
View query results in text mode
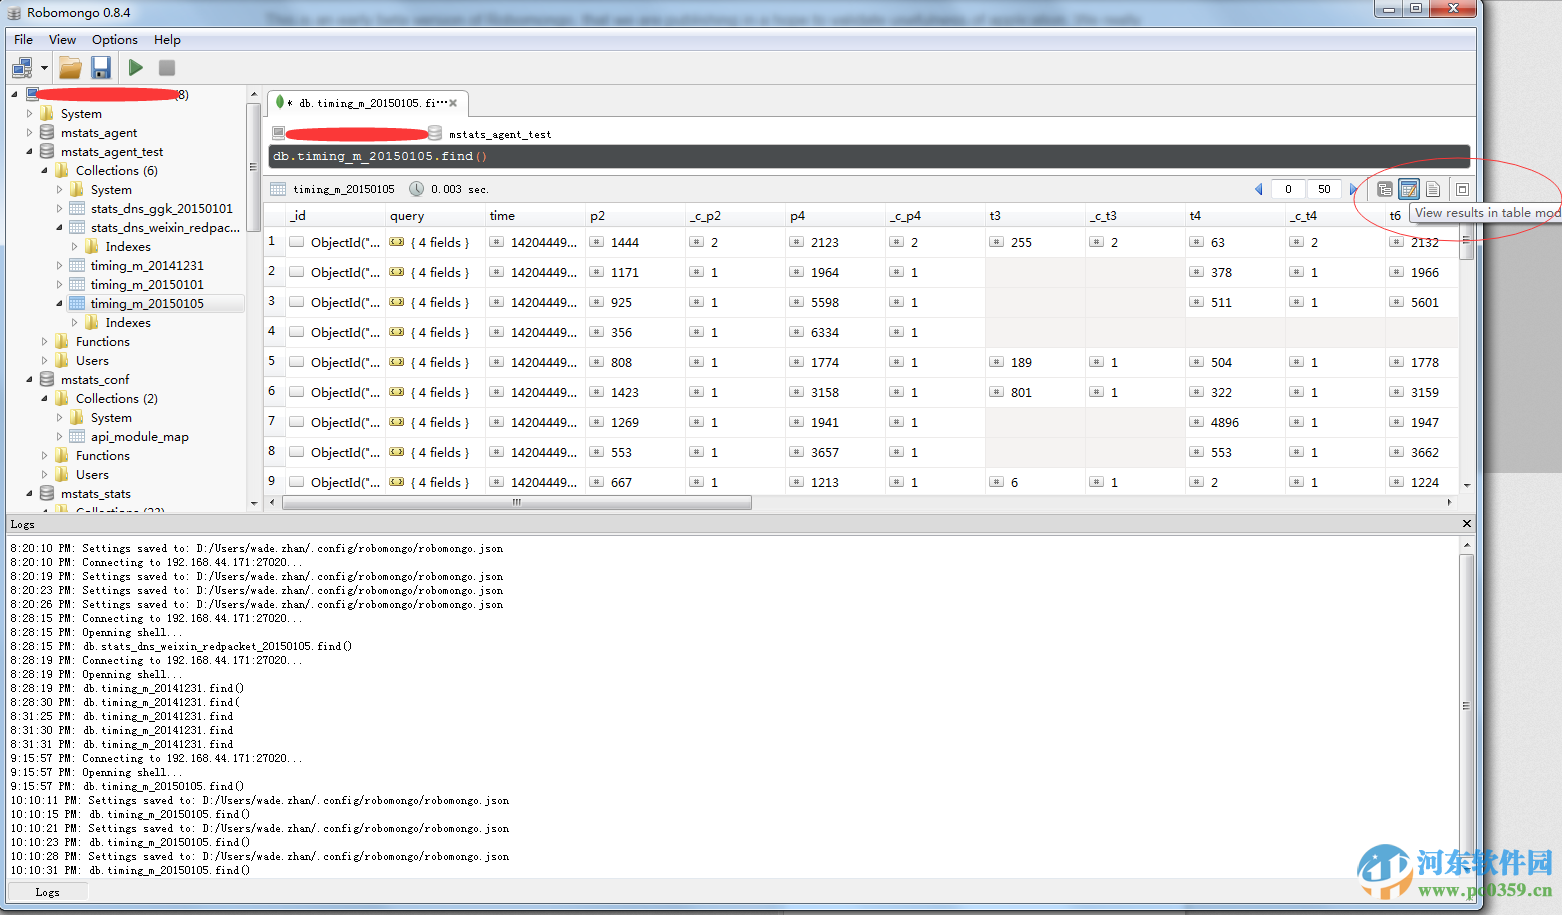(1434, 188)
